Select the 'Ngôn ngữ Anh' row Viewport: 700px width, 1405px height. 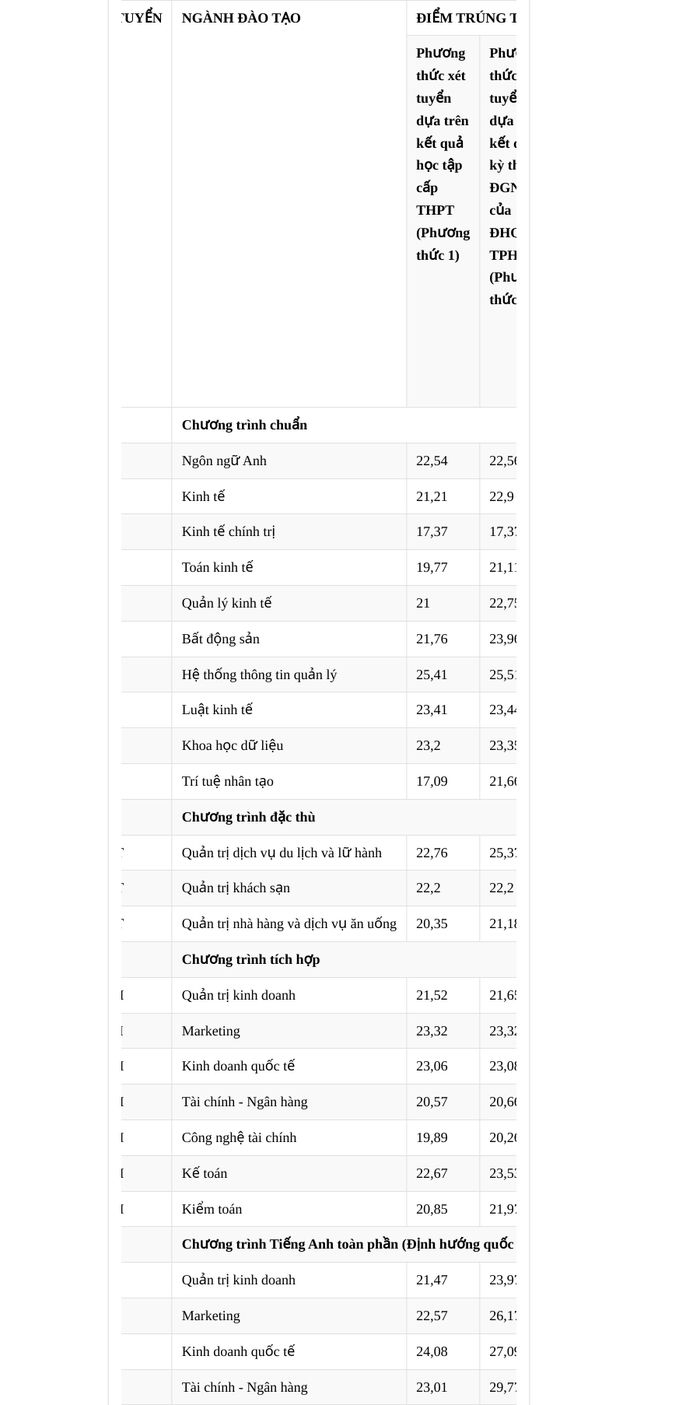pyautogui.click(x=318, y=461)
